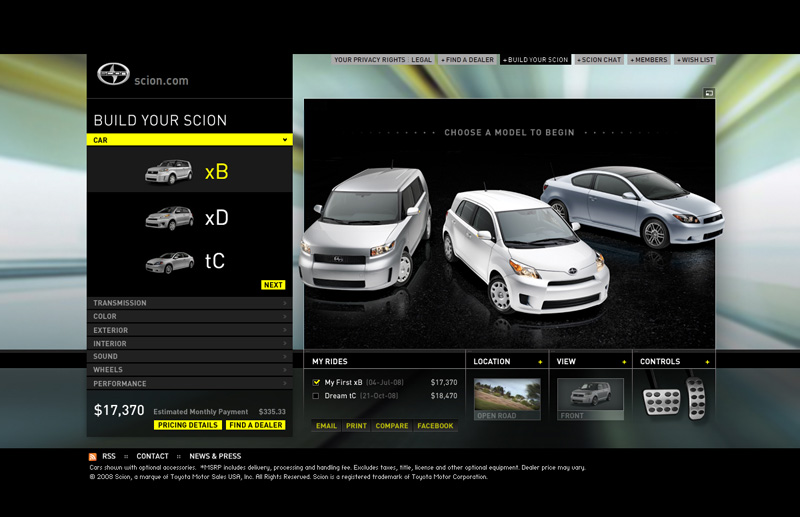Open the WISH LIST tab

(x=695, y=60)
